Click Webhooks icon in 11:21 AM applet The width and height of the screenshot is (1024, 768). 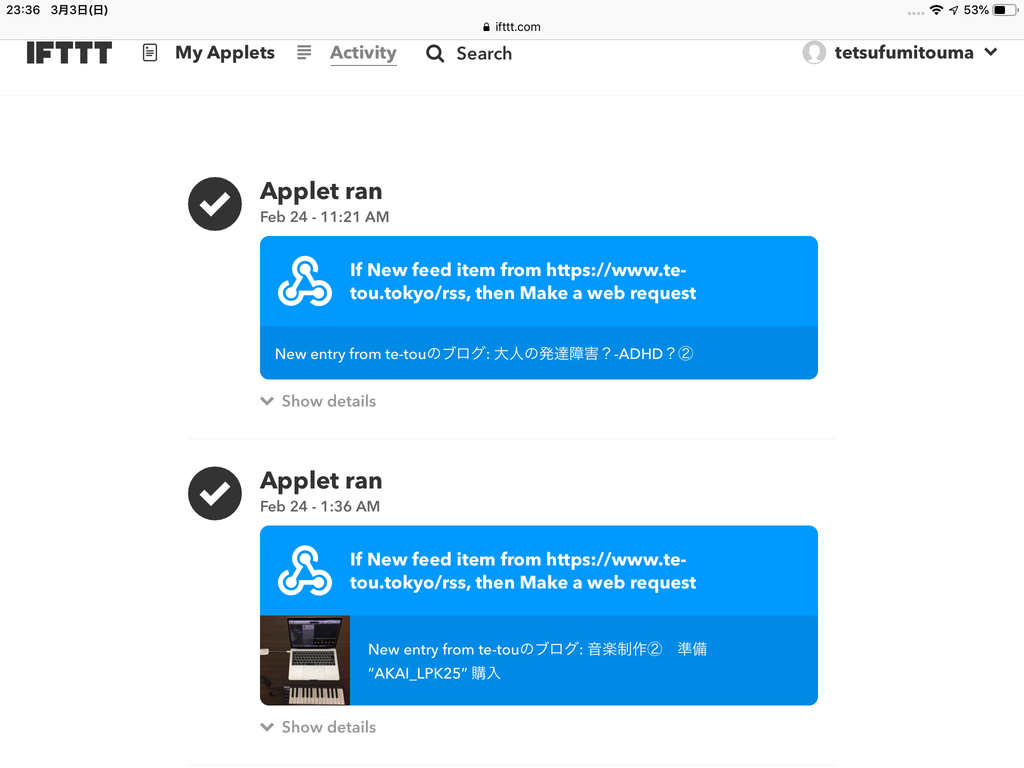(x=304, y=281)
